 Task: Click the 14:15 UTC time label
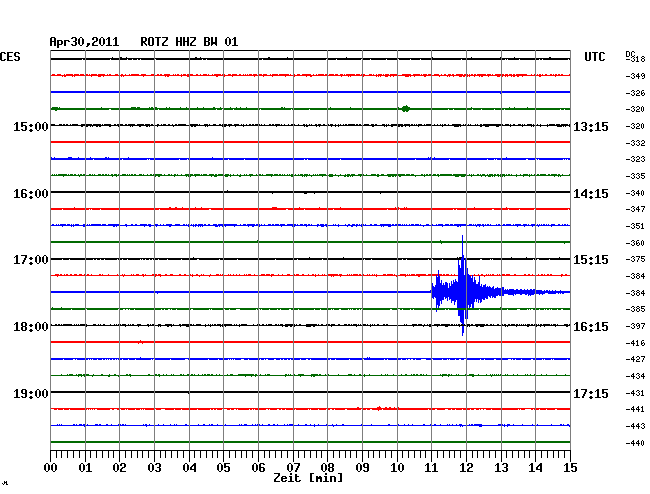[591, 194]
